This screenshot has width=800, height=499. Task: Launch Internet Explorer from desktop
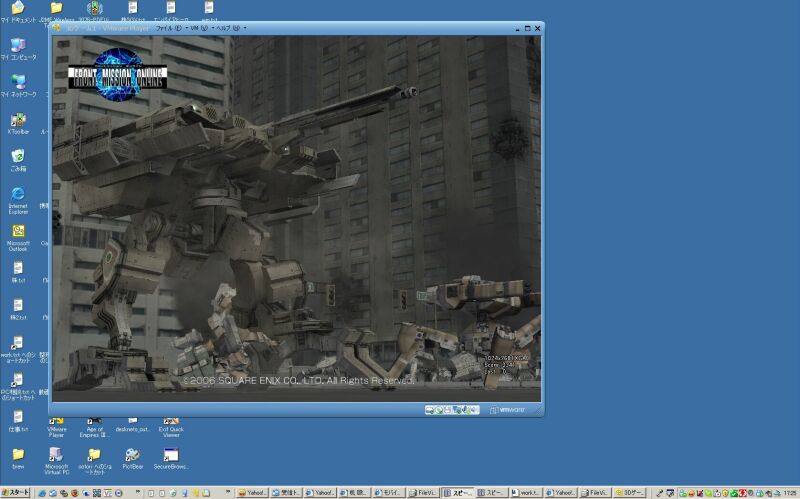18,199
